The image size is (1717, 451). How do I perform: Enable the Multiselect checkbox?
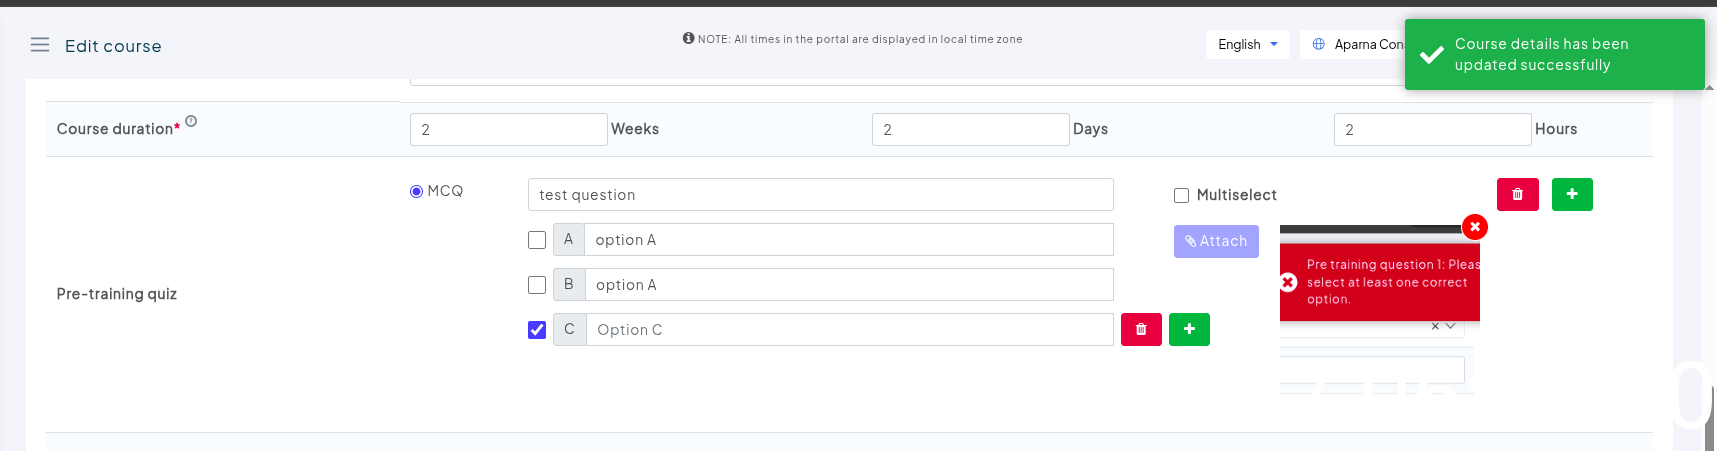[x=1181, y=195]
